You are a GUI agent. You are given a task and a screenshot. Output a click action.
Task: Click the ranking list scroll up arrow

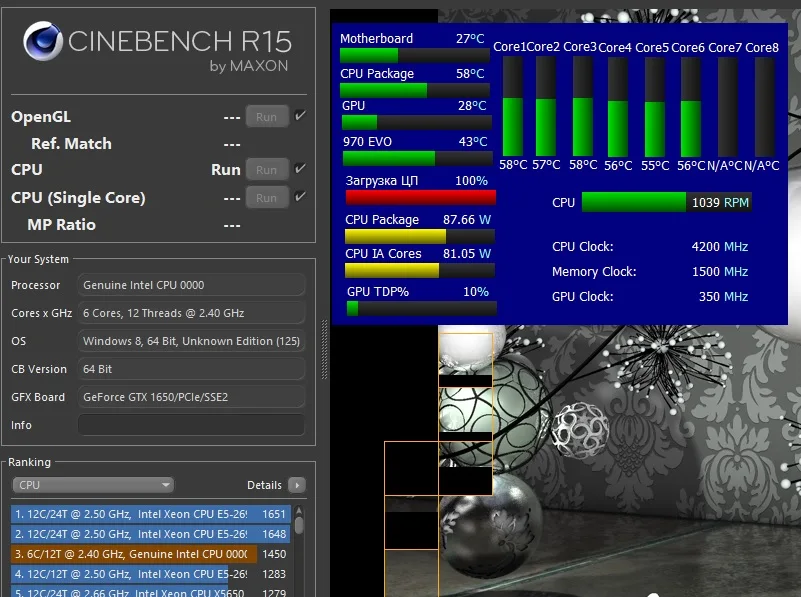click(299, 510)
